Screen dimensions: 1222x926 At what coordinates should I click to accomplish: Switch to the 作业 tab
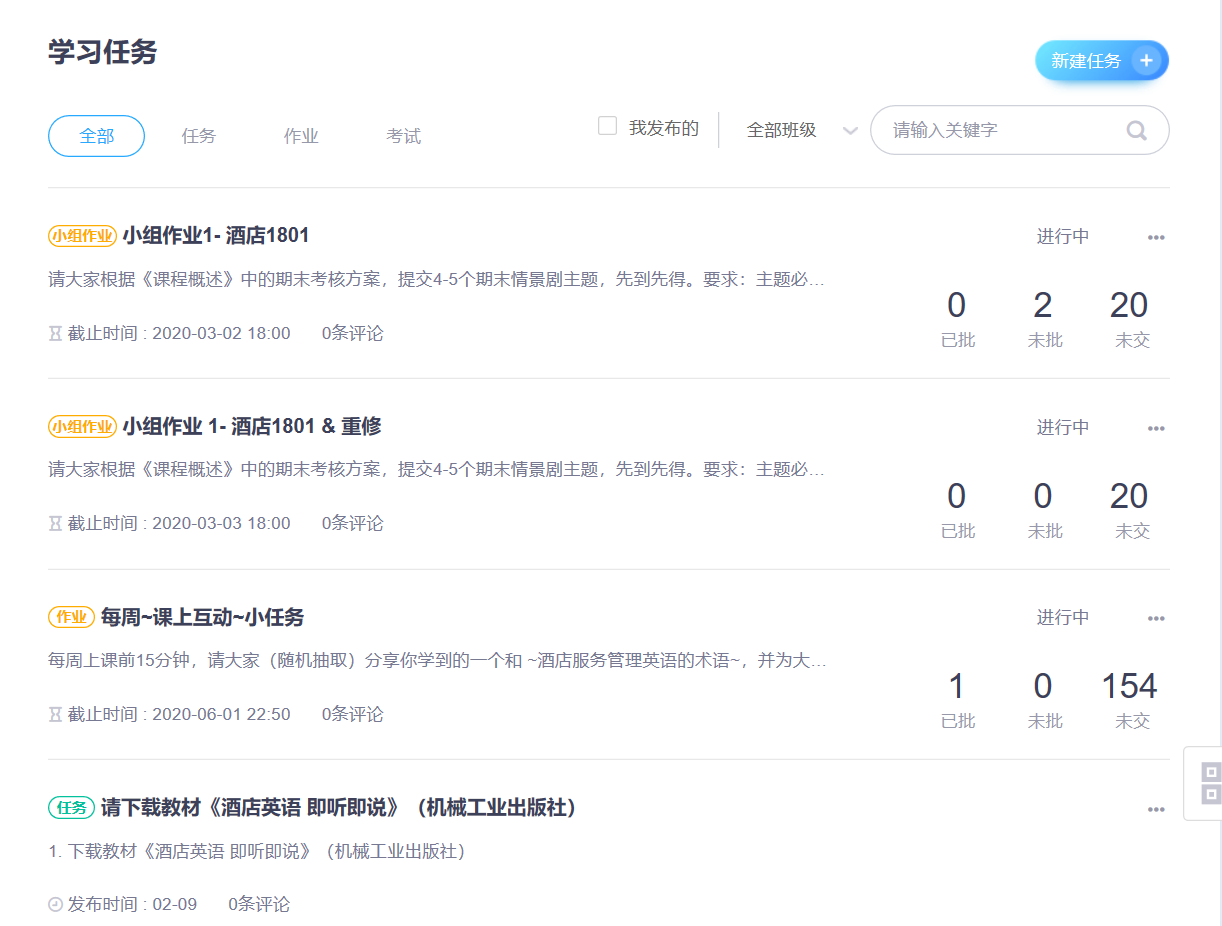[301, 136]
